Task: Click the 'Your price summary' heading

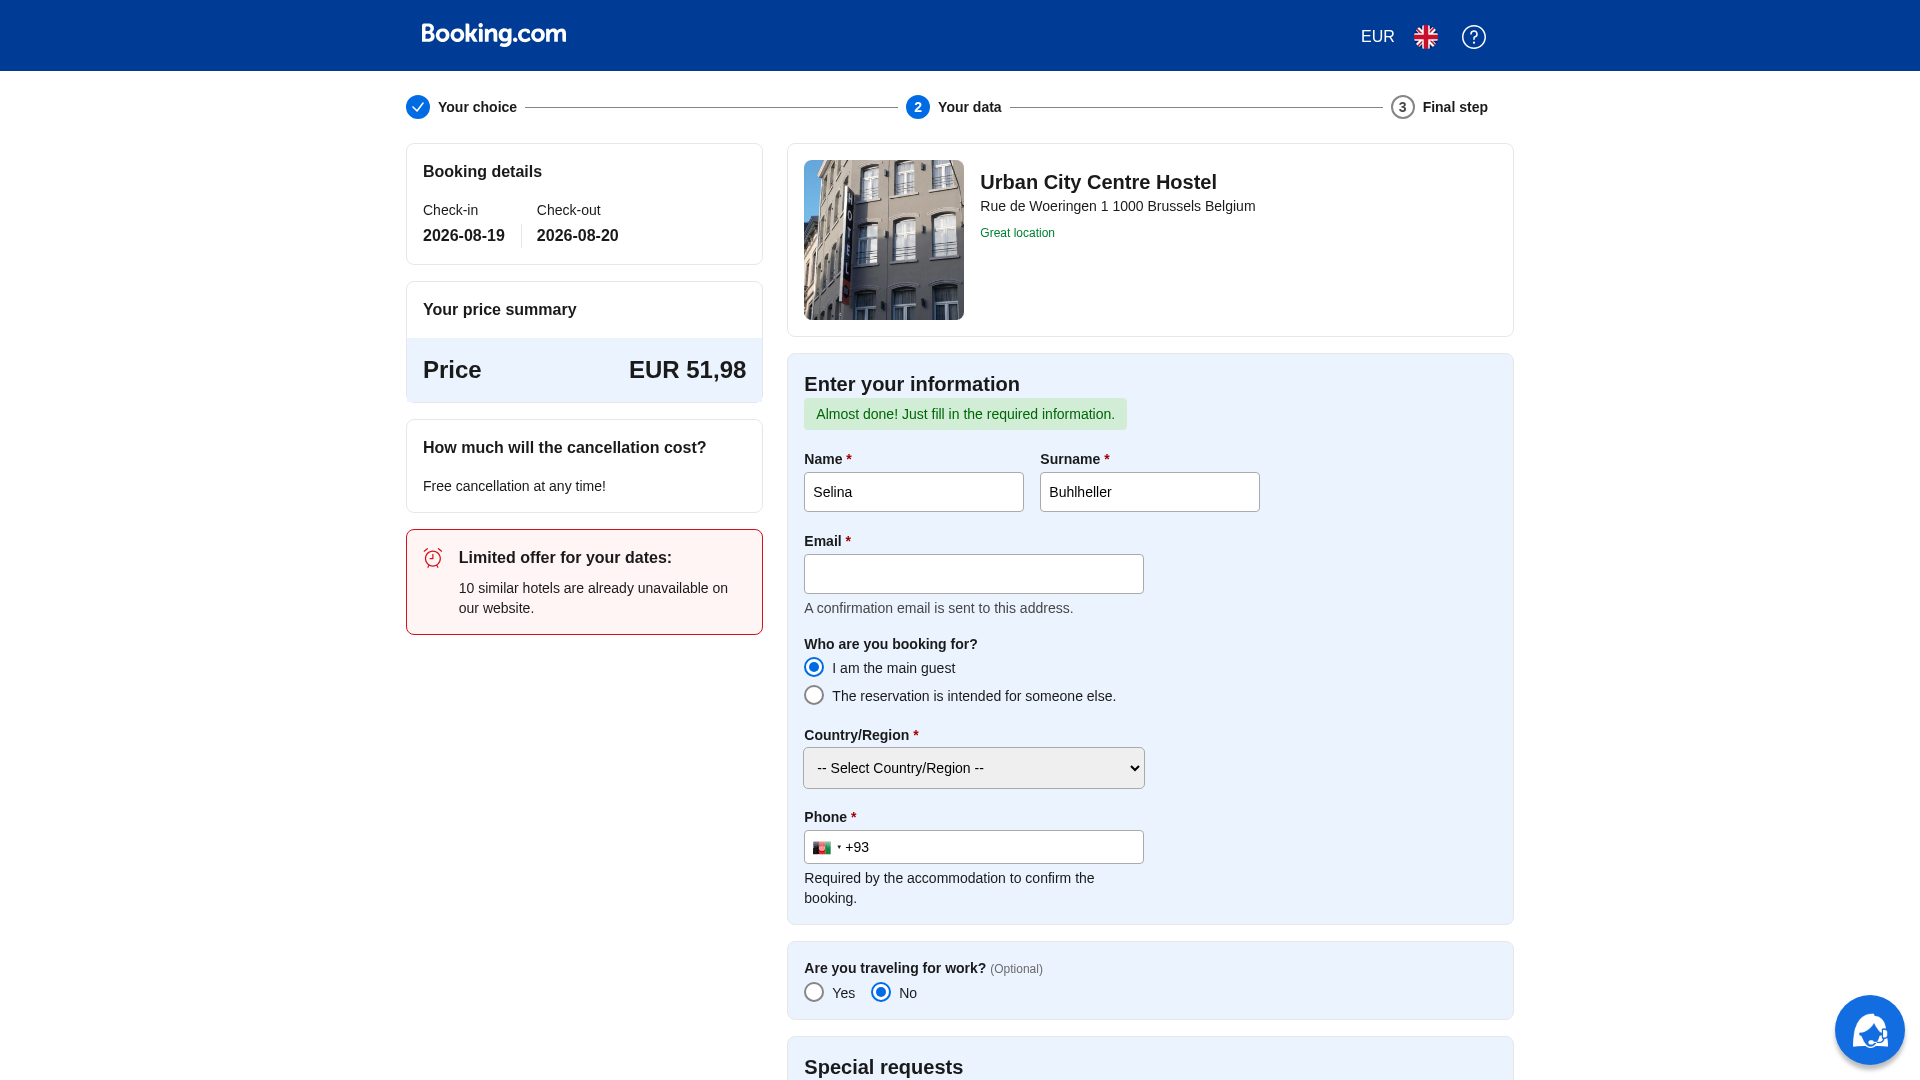Action: tap(499, 310)
